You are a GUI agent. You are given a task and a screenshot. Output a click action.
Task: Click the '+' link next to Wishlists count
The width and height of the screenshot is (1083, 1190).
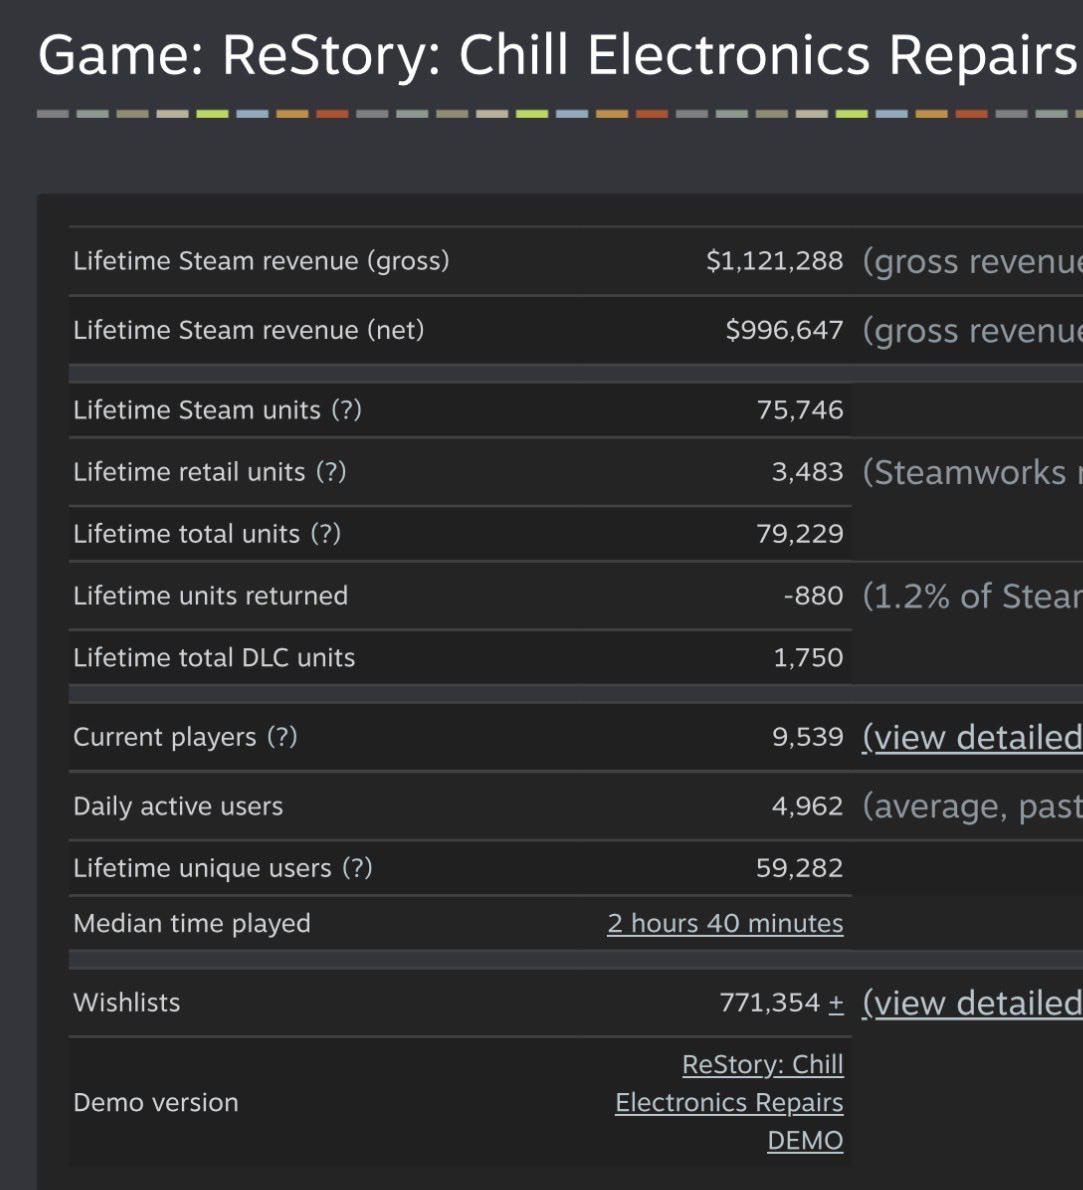pos(836,1003)
